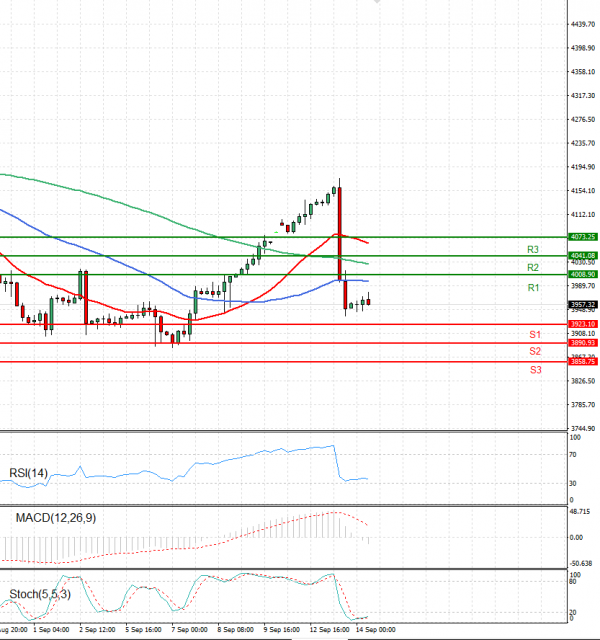Viewport: 600px width, 640px height.
Task: Select the R3 resistance label
Action: pyautogui.click(x=533, y=249)
